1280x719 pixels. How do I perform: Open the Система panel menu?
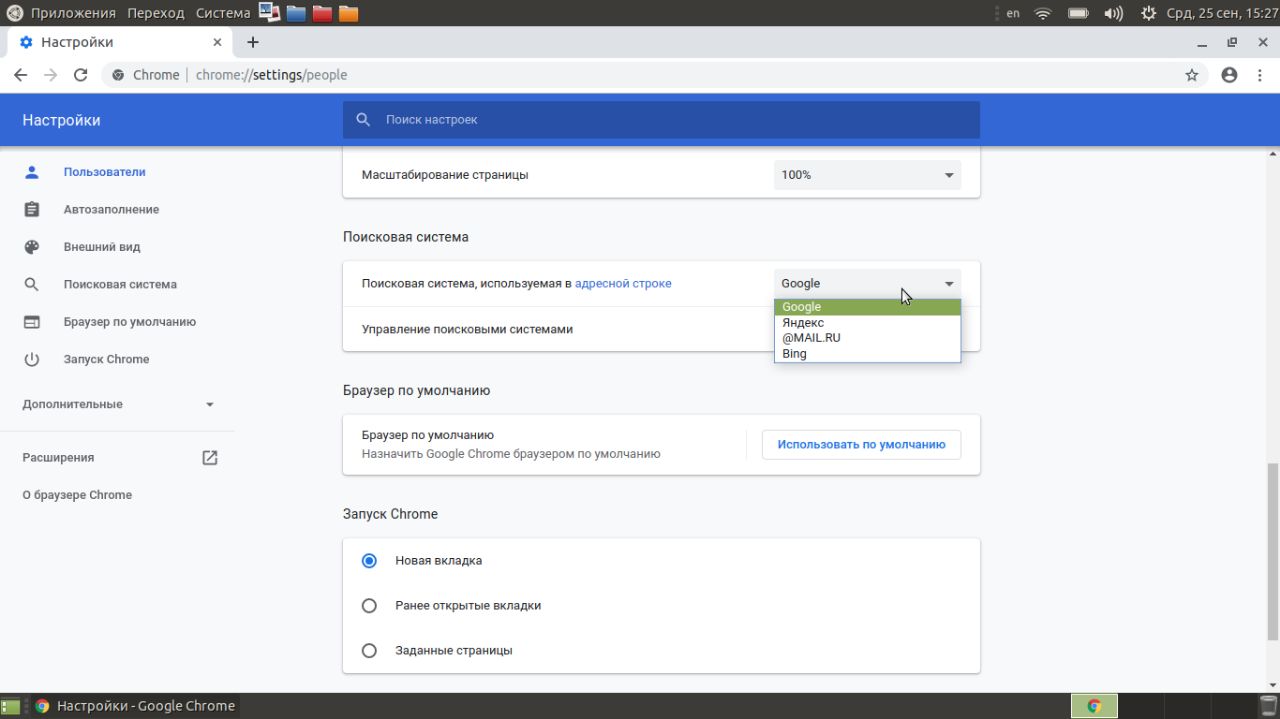coord(223,13)
